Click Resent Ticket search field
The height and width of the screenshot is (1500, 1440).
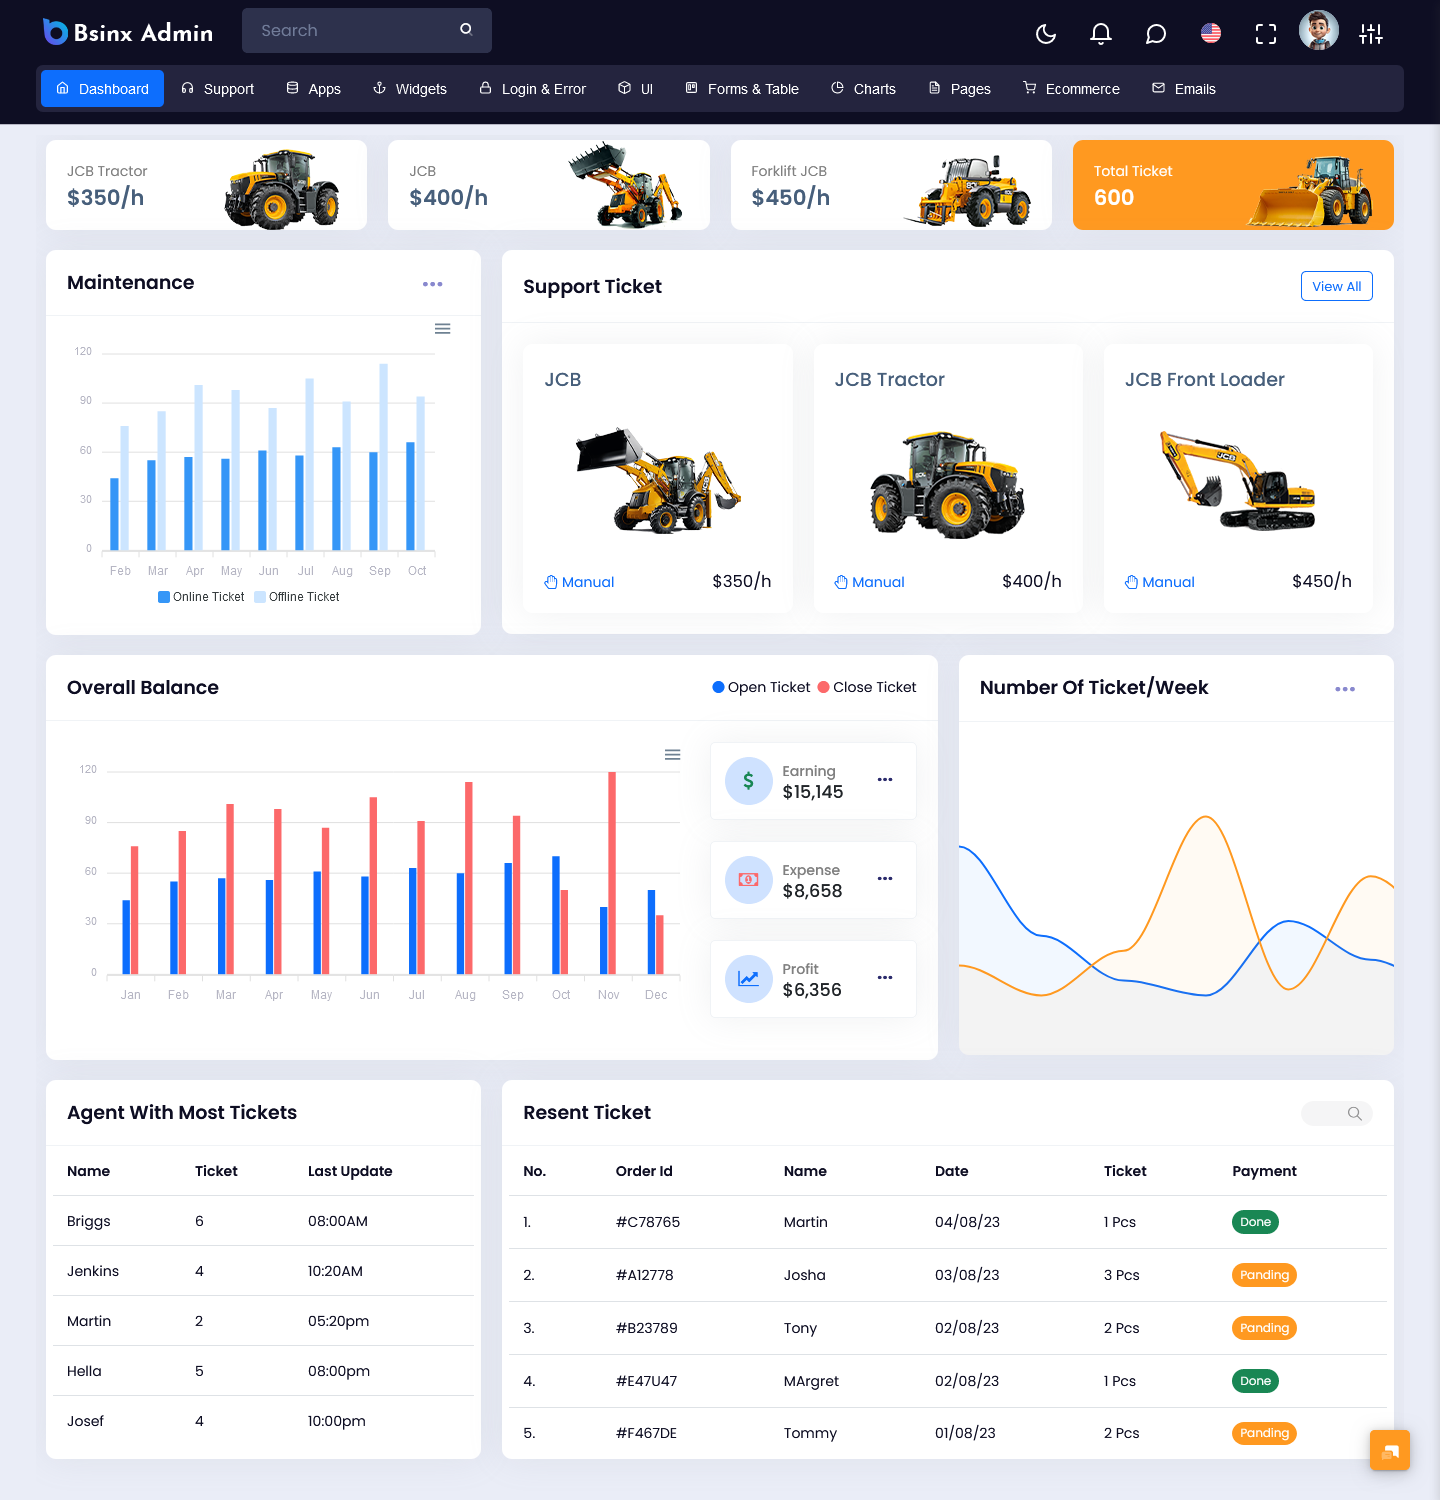click(x=1336, y=1113)
